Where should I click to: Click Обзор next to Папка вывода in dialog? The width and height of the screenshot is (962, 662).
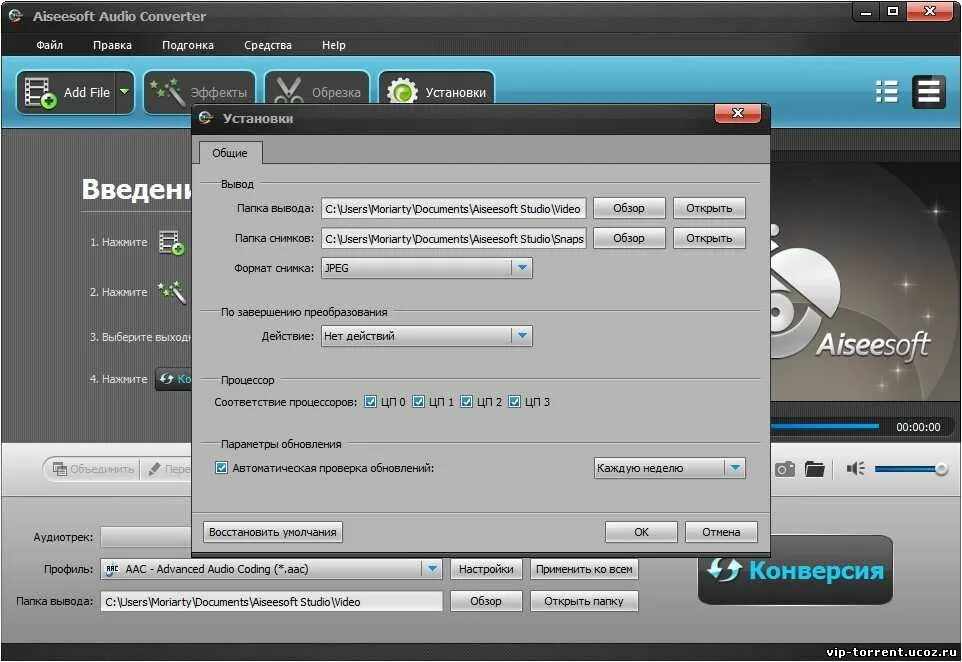[x=629, y=208]
